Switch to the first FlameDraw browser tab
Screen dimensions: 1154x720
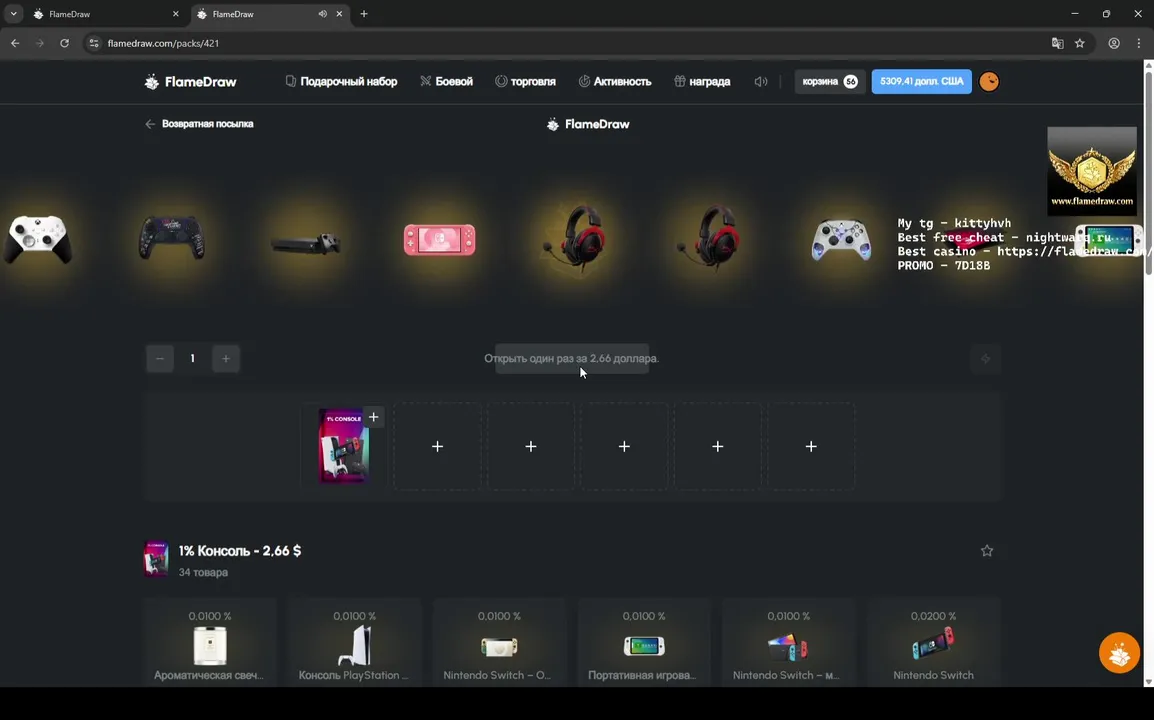point(105,14)
